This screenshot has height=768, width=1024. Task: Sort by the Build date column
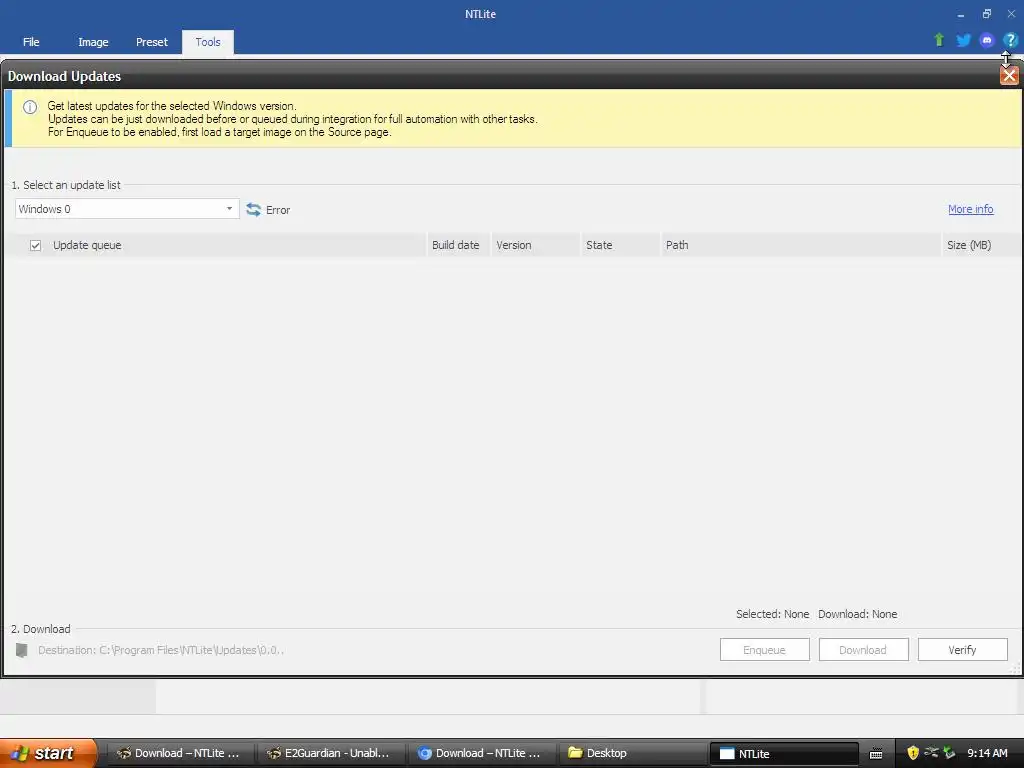point(456,245)
